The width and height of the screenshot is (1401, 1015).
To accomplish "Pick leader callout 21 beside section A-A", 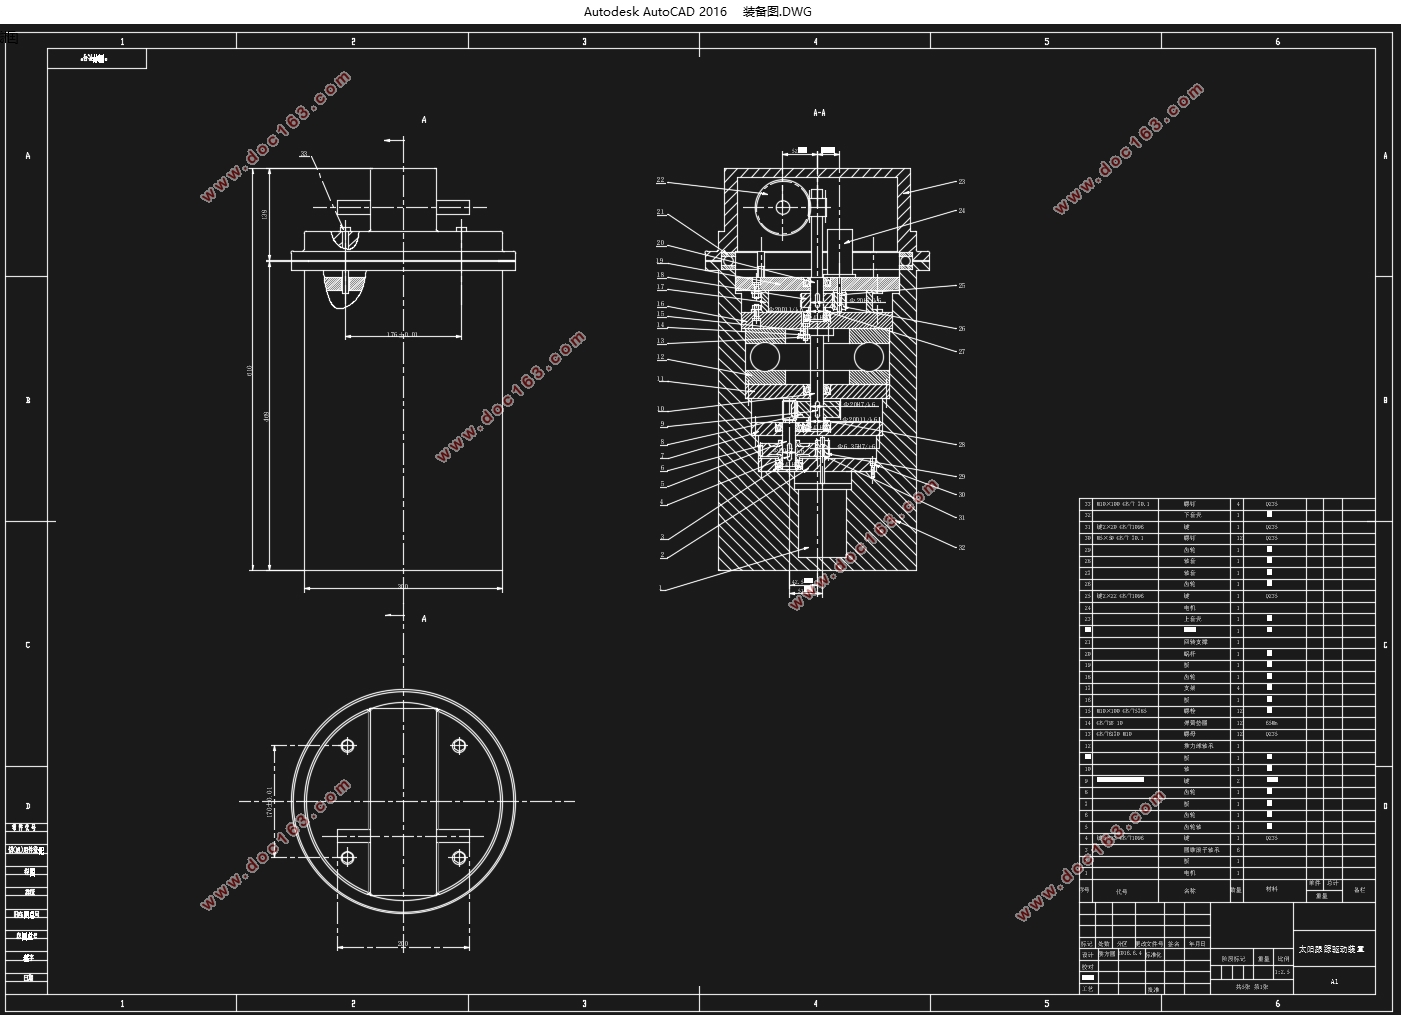I will coord(660,212).
